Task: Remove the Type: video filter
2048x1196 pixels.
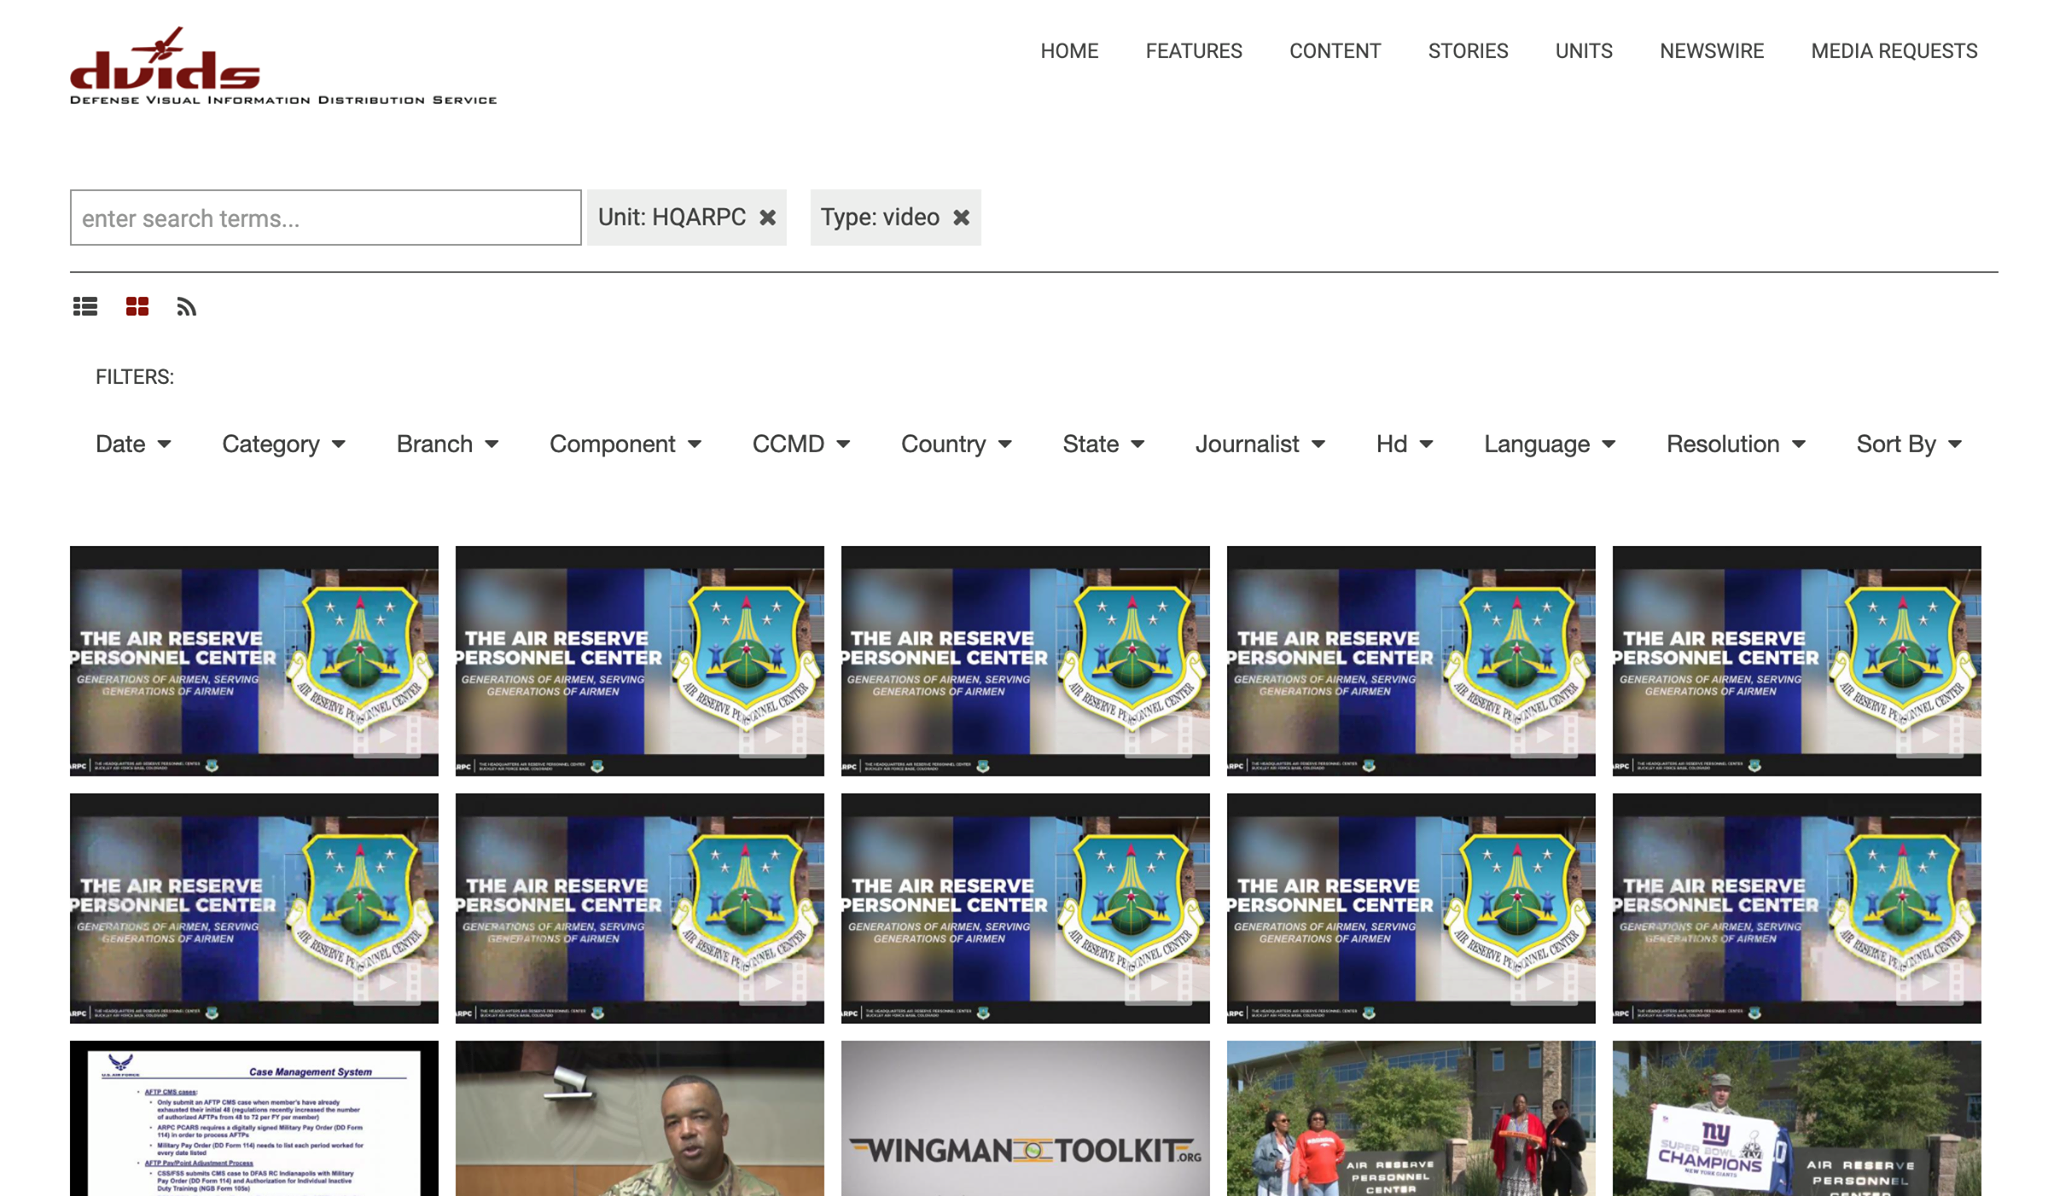Action: (961, 217)
